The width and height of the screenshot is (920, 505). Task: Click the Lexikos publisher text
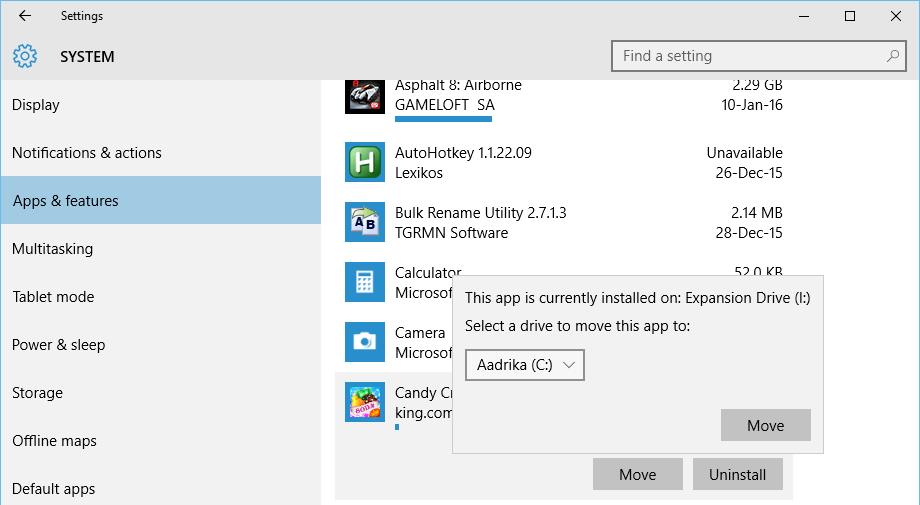(418, 172)
